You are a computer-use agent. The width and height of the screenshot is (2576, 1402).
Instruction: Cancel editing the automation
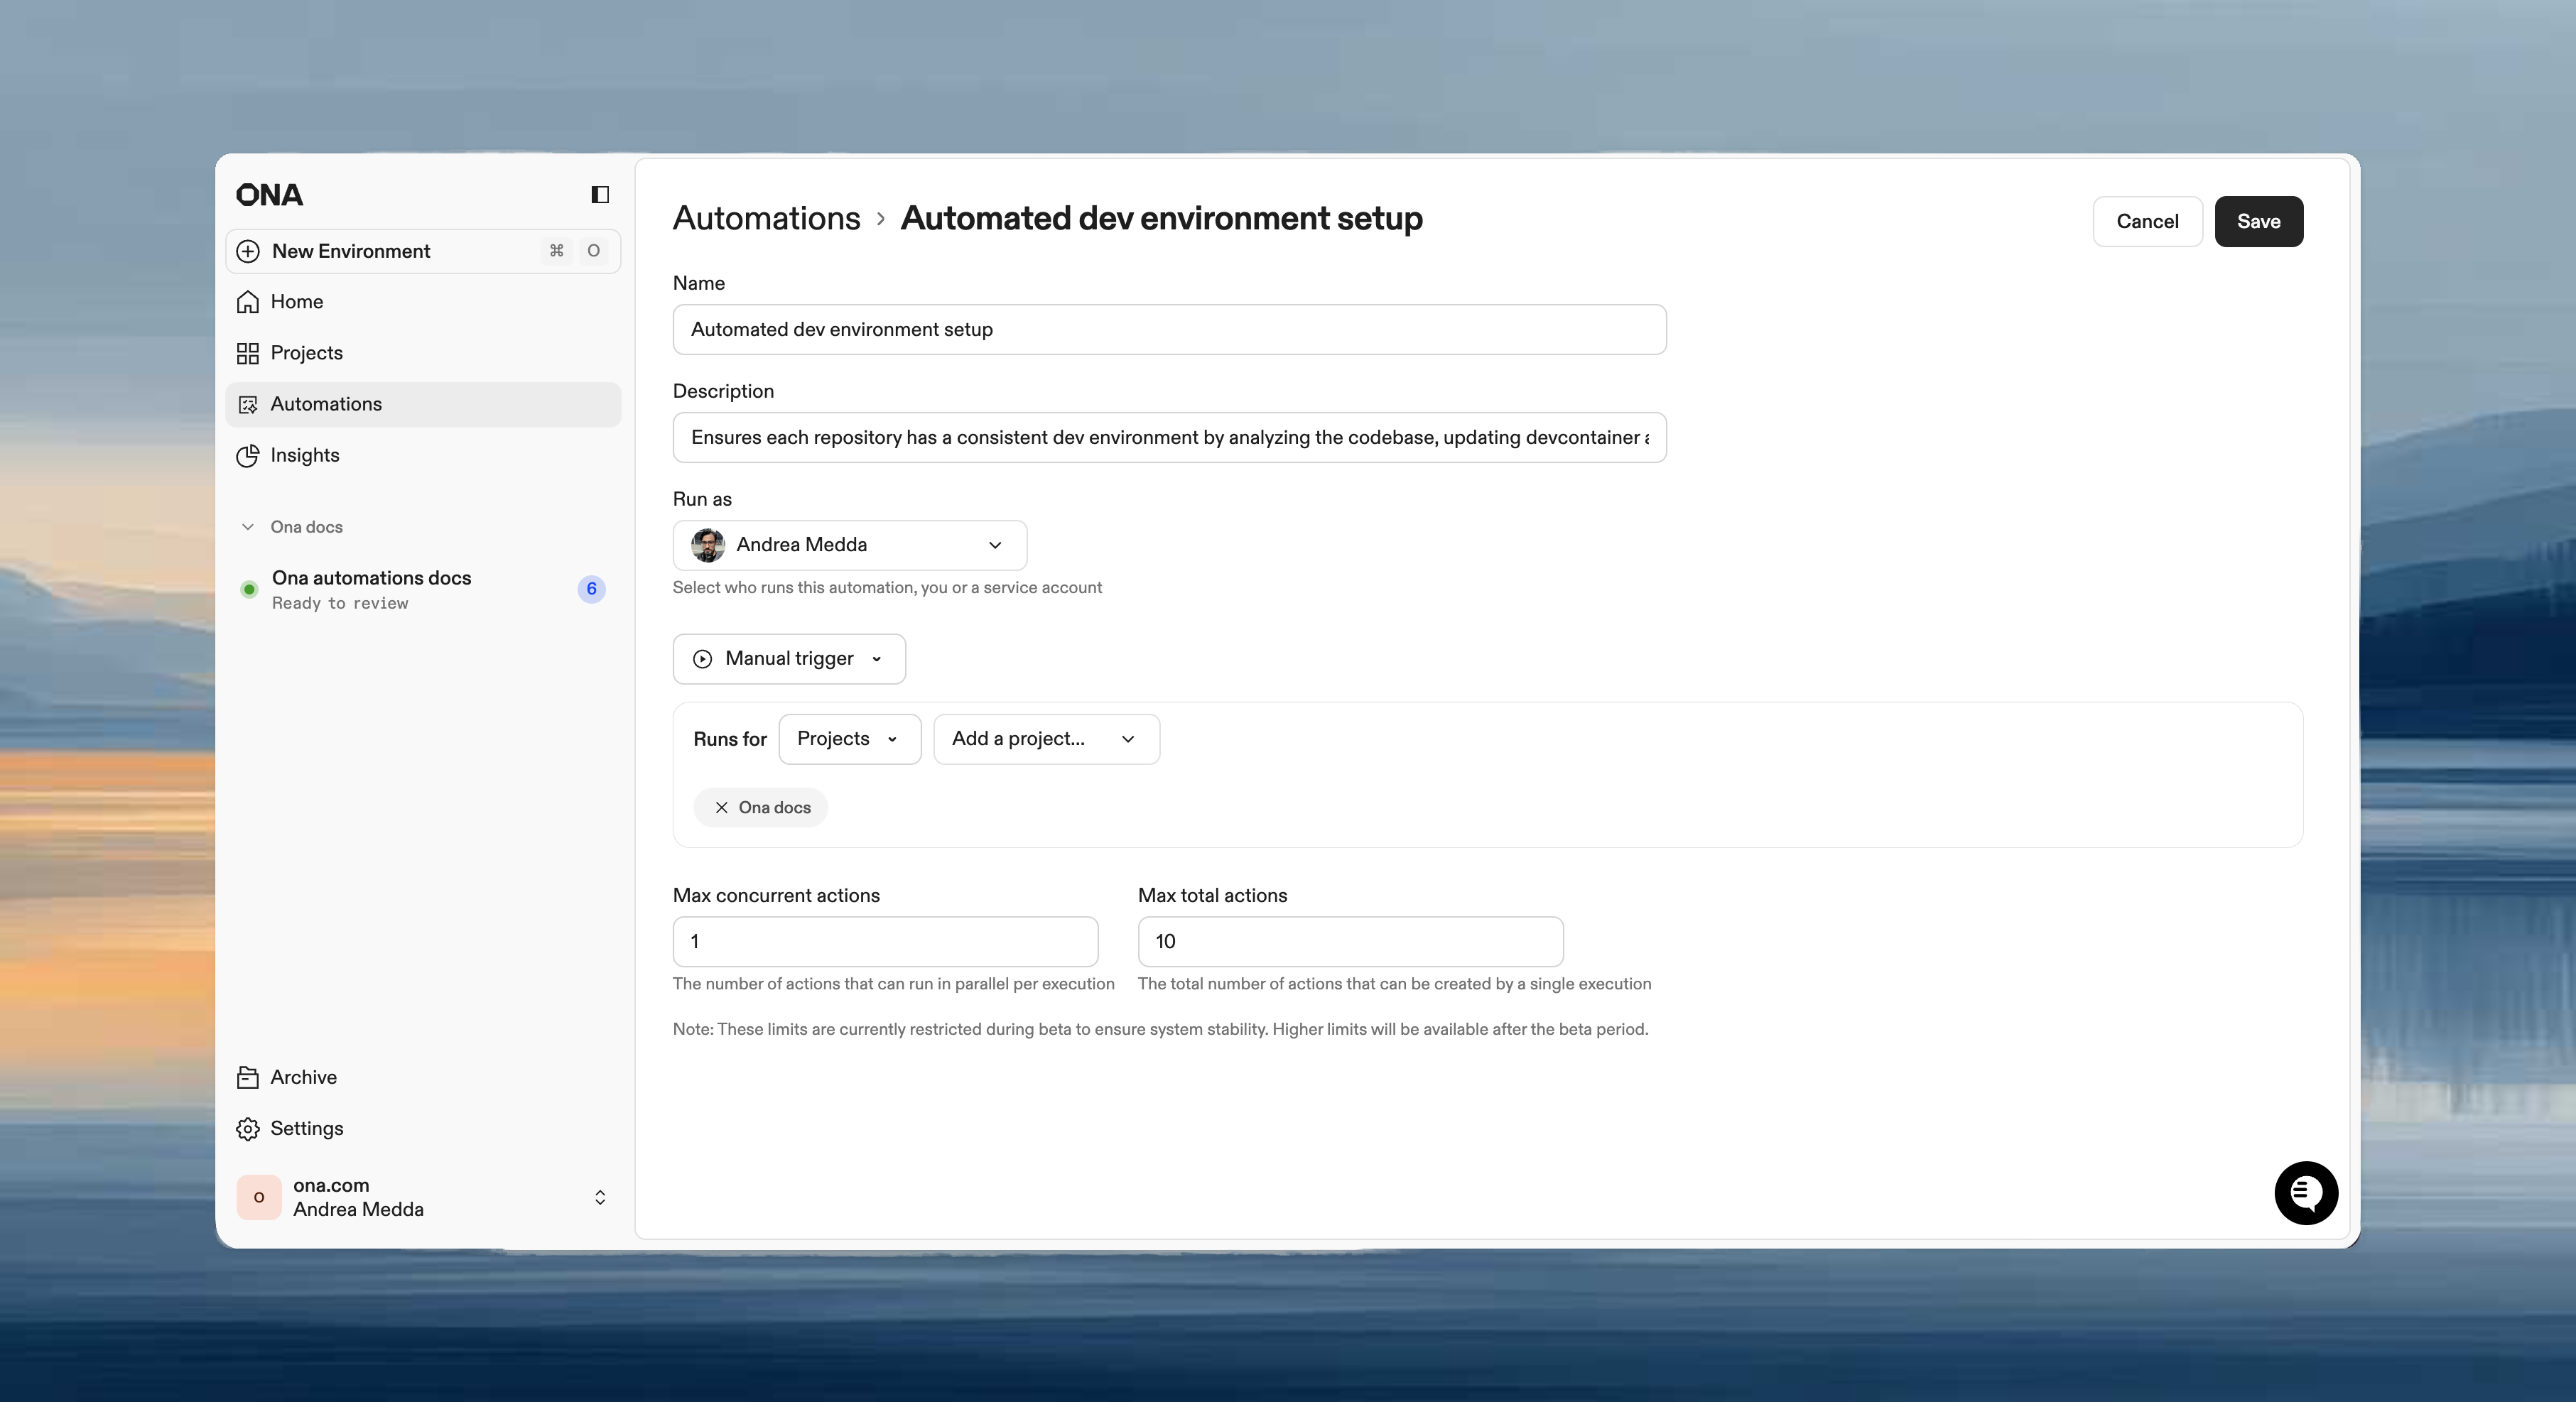2147,221
